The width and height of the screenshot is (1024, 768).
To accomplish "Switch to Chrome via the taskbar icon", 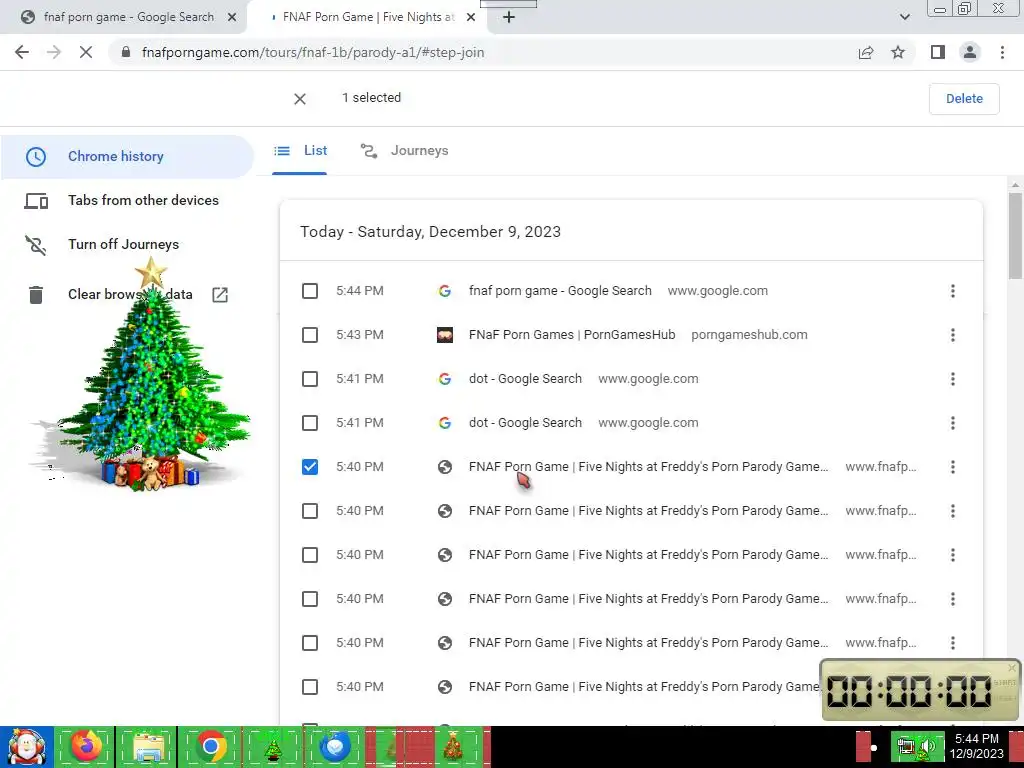I will tap(210, 746).
